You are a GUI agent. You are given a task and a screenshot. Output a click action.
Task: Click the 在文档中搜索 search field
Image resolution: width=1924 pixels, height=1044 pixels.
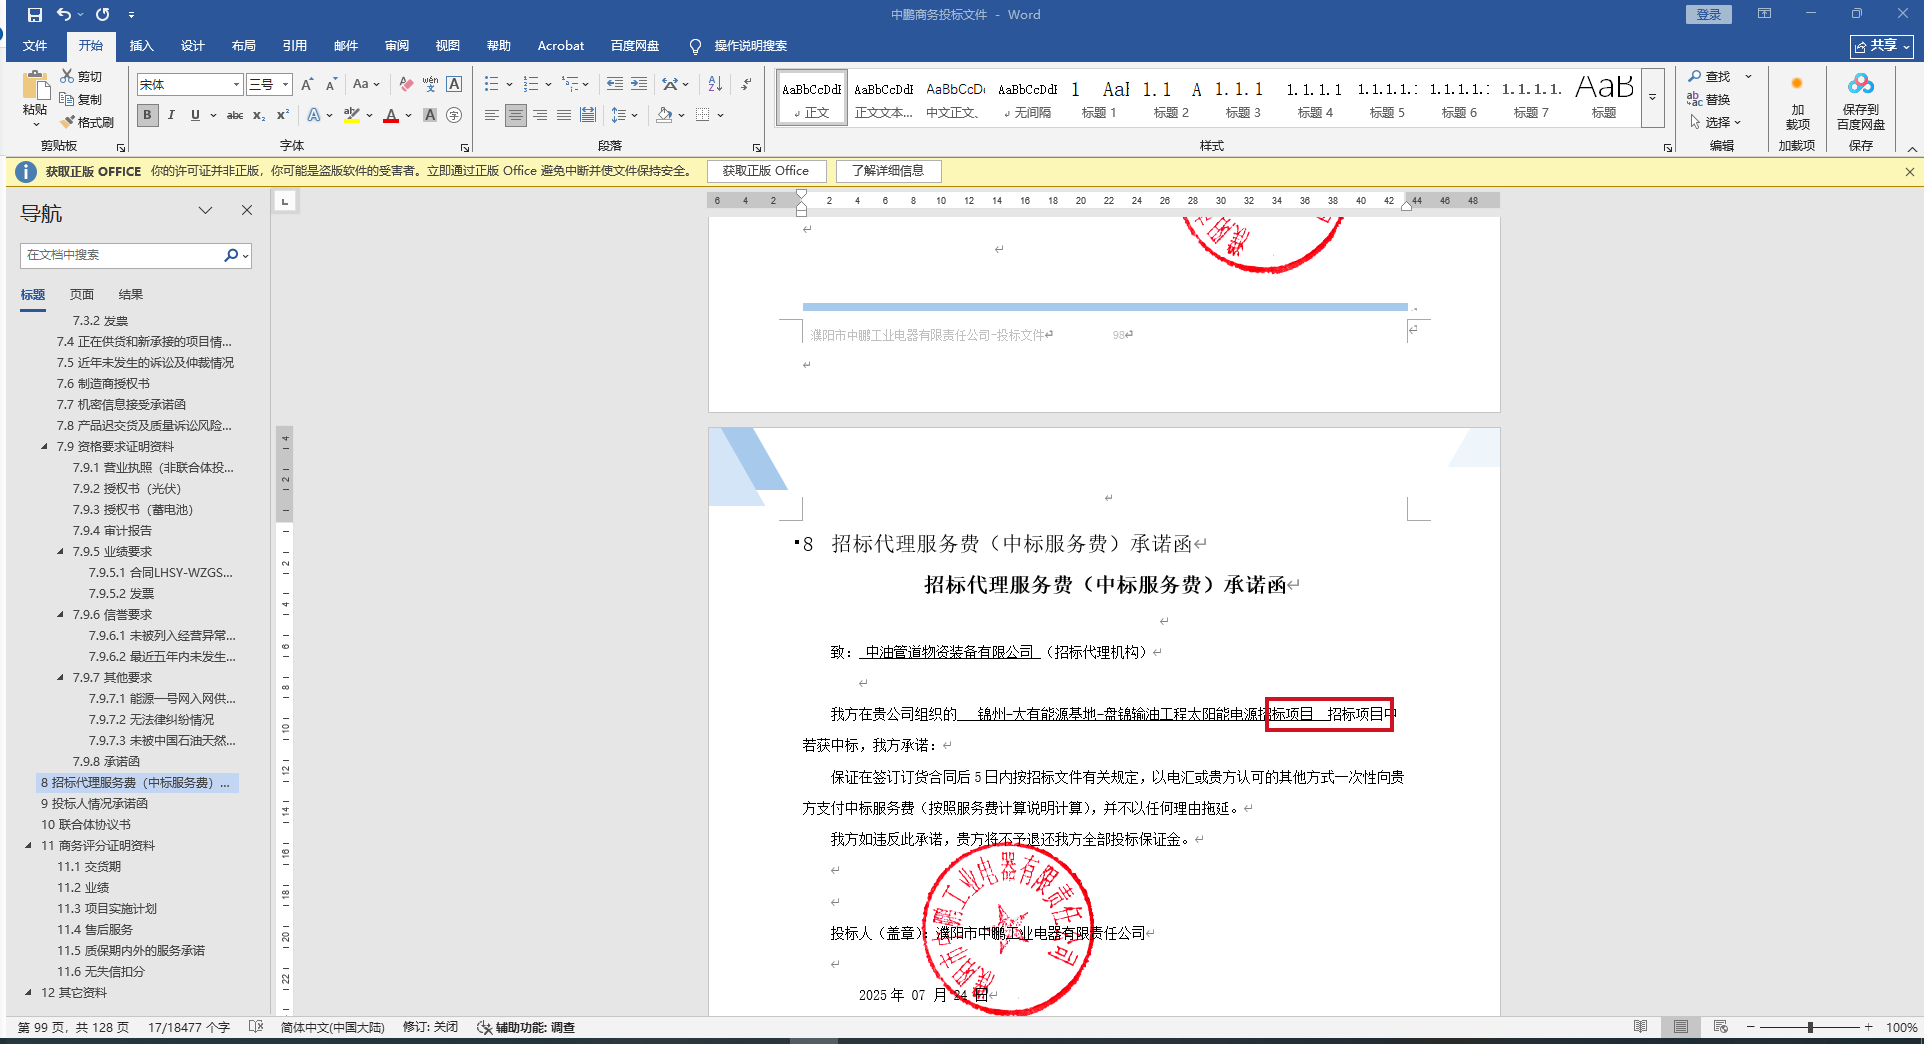pos(122,255)
